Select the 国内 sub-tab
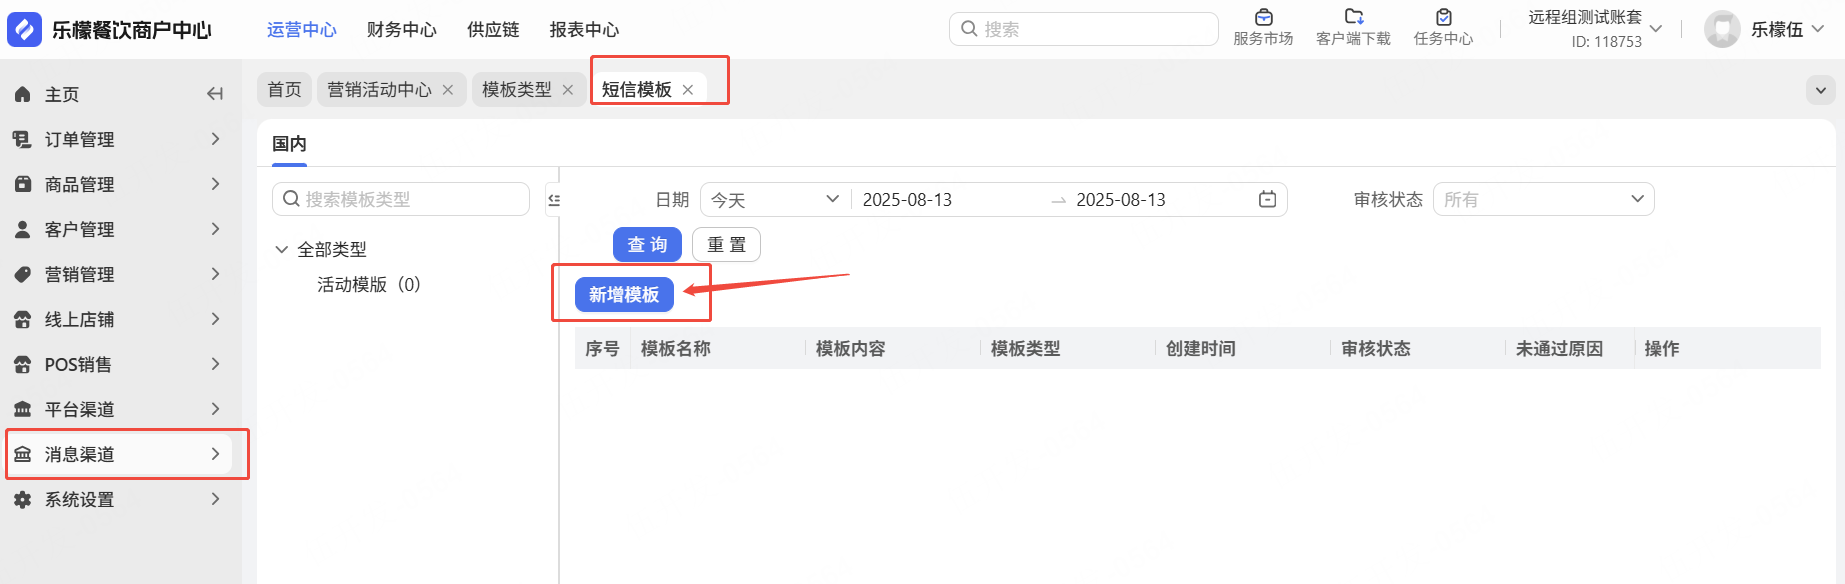1845x584 pixels. tap(290, 144)
